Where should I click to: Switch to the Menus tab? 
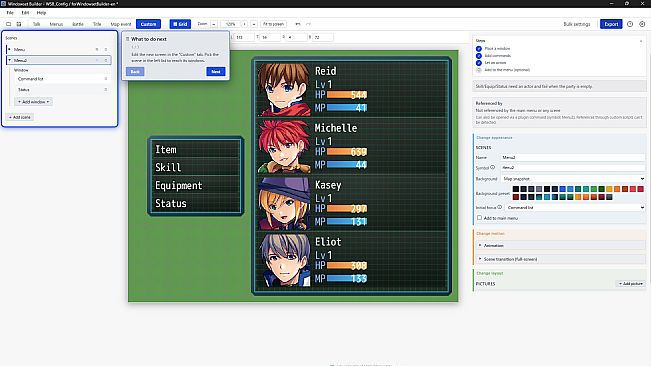56,24
